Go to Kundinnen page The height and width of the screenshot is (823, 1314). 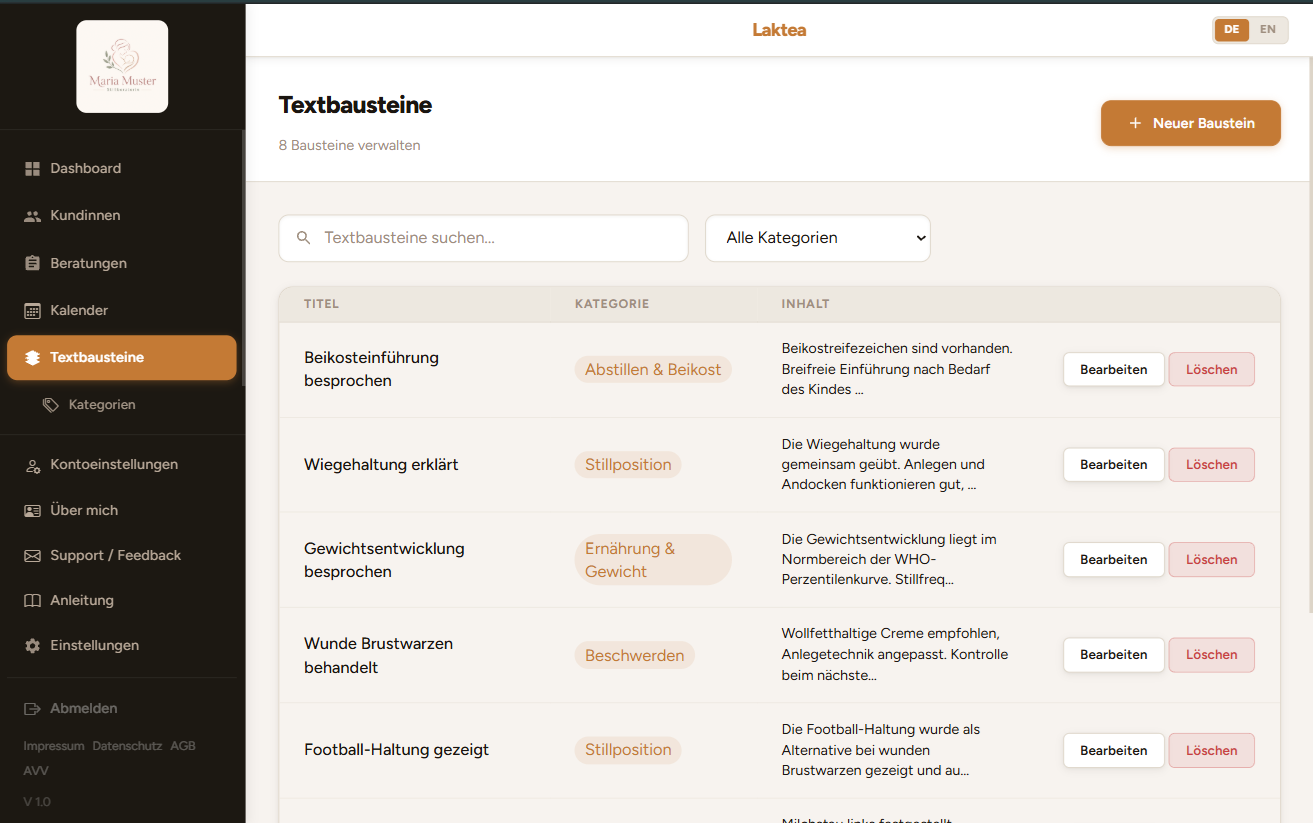[x=122, y=216]
